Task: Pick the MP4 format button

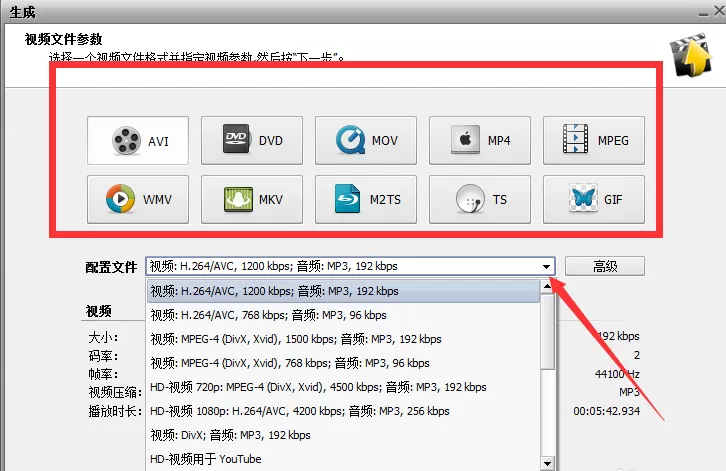Action: coord(480,140)
